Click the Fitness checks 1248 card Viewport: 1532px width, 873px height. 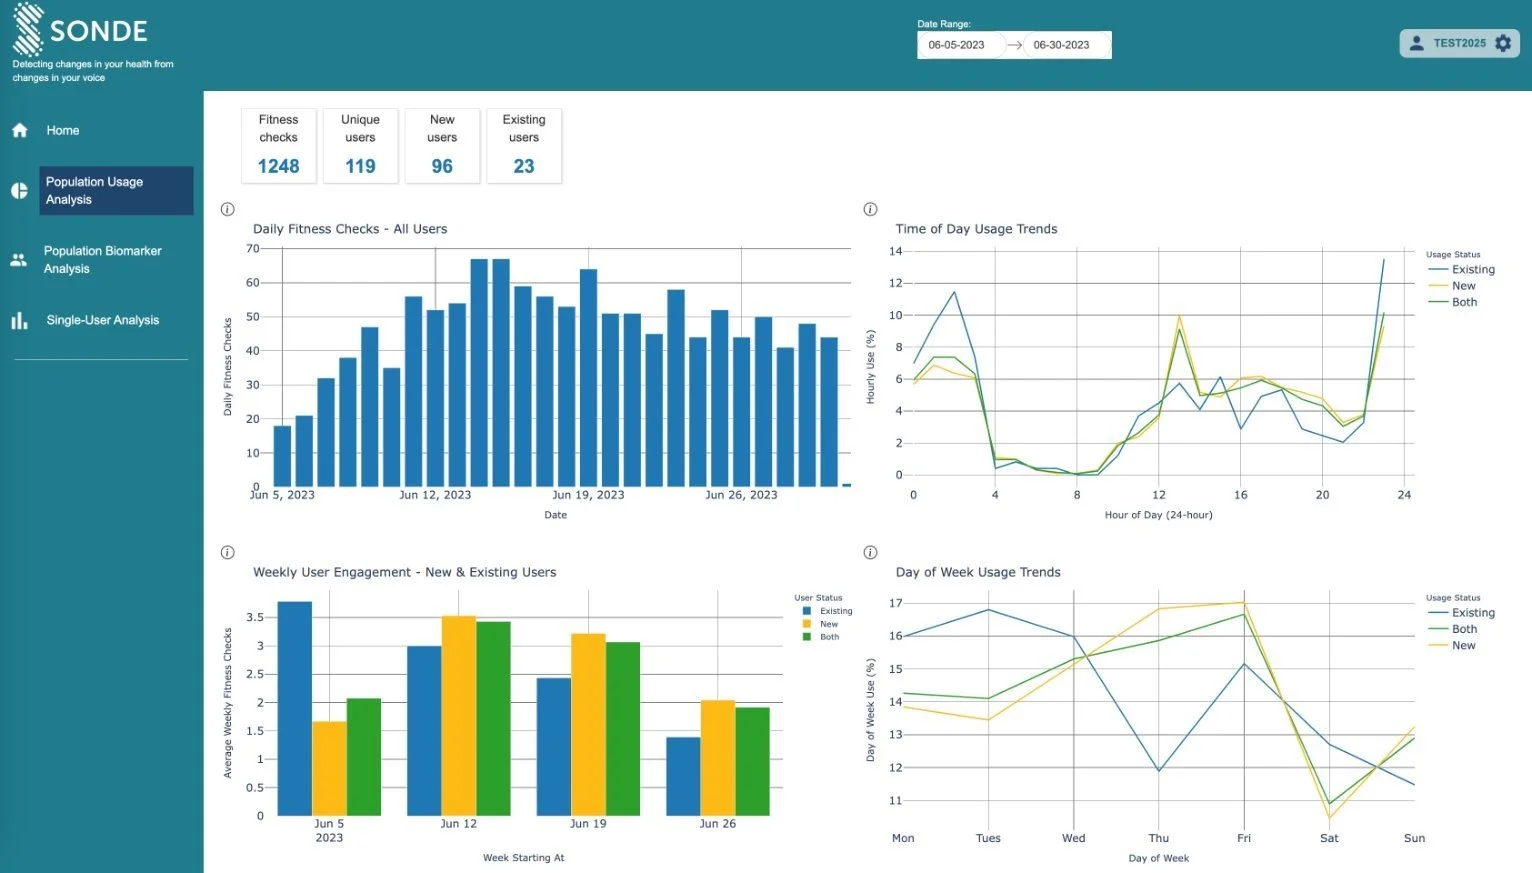click(x=279, y=146)
